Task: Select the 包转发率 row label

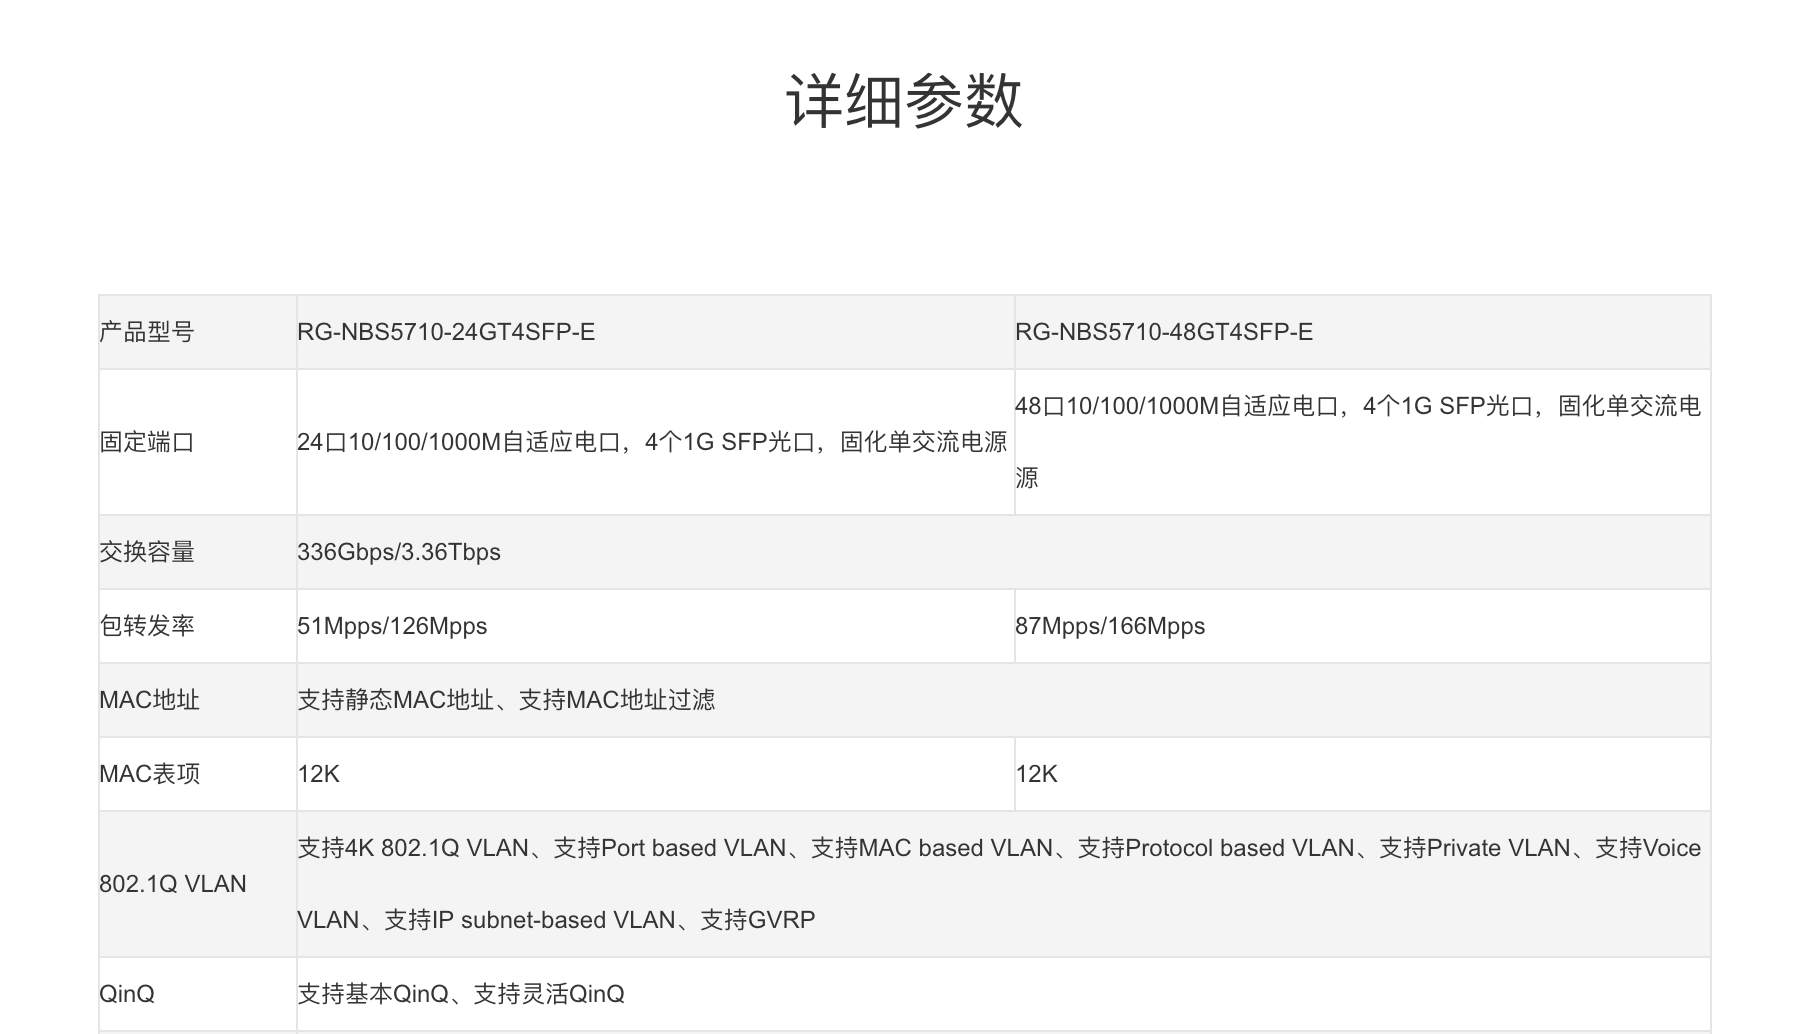Action: point(147,626)
